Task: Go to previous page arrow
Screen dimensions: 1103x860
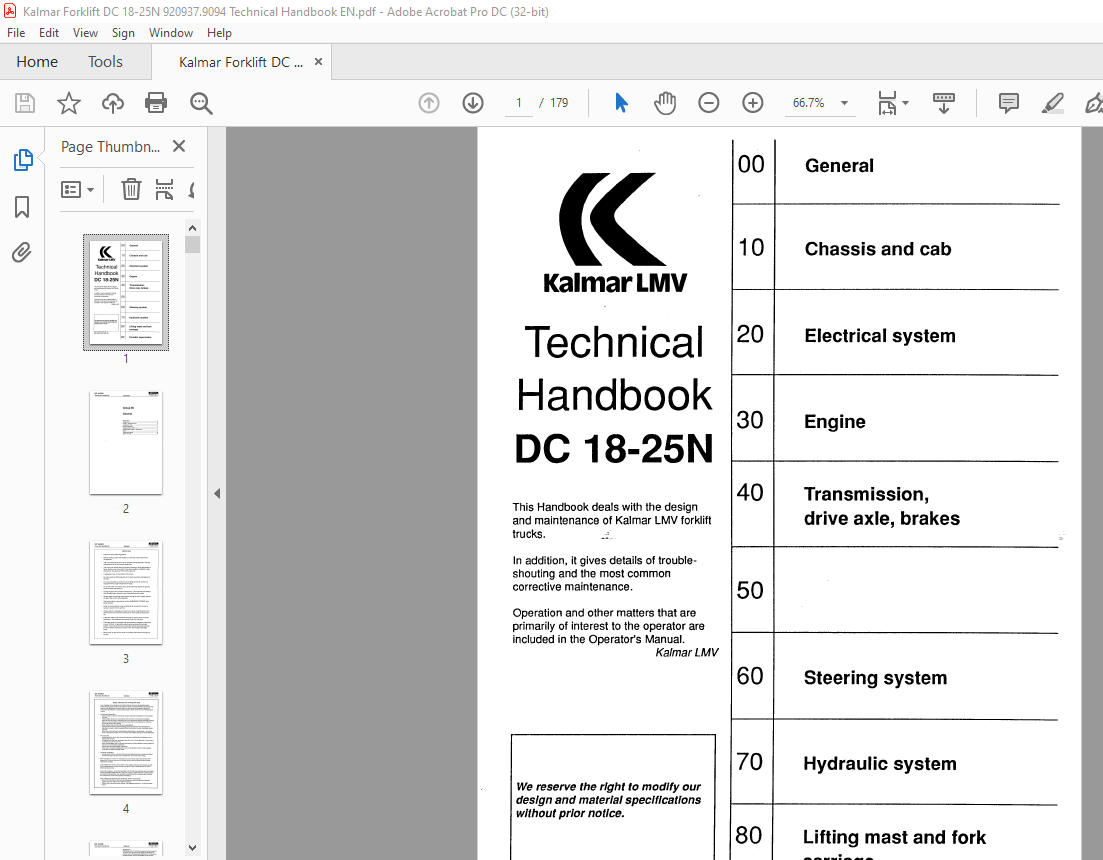Action: (x=429, y=103)
